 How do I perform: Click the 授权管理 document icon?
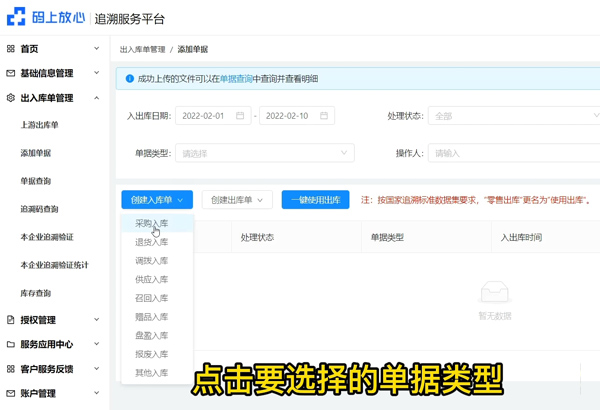click(11, 320)
